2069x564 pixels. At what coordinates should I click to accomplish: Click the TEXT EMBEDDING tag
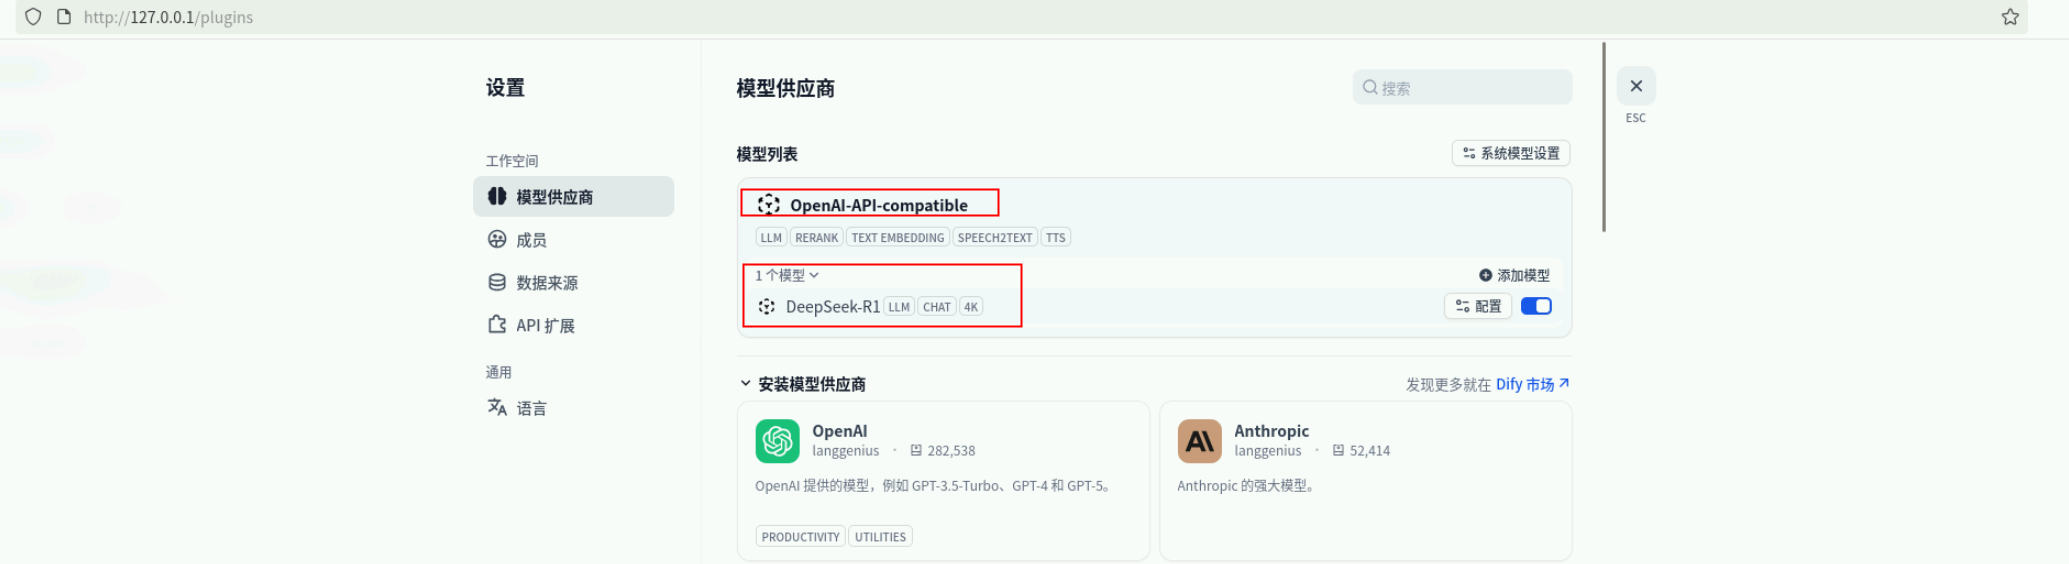898,237
